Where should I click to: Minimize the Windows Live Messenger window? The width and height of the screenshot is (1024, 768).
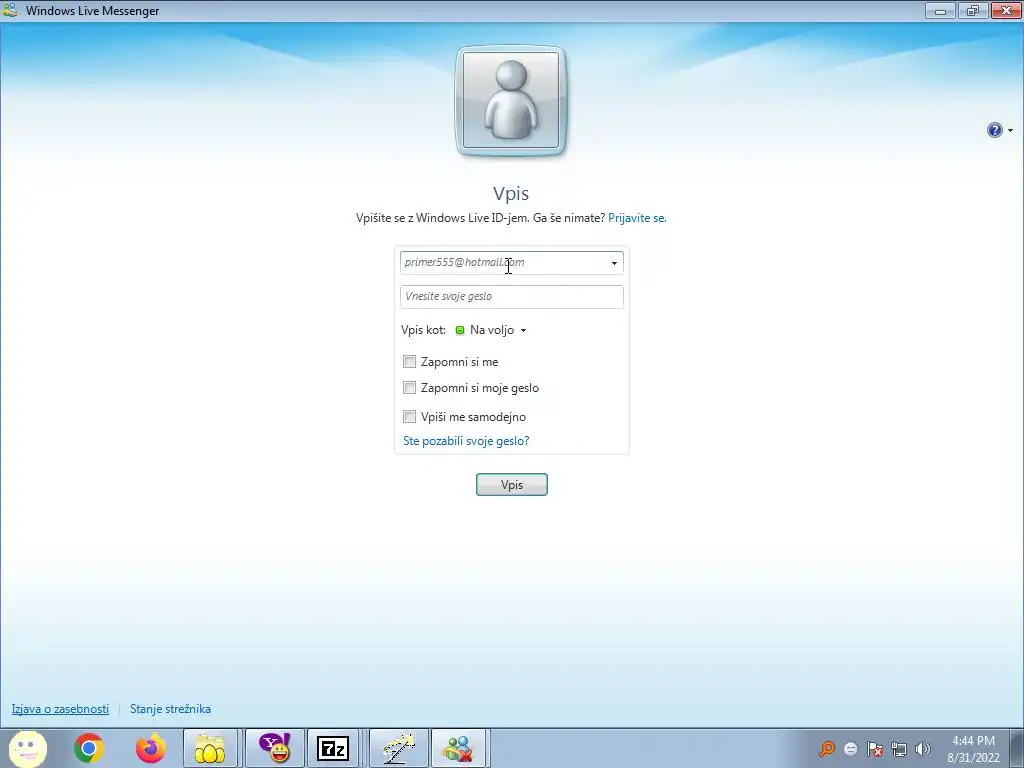(x=940, y=10)
